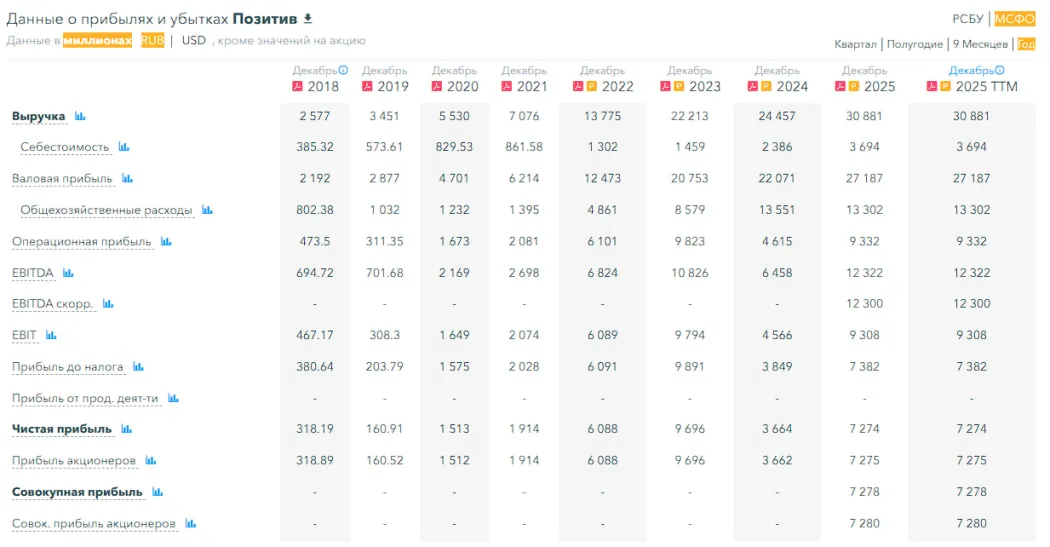Open the chart icon next to Выручка
This screenshot has height=547, width=1050.
click(x=80, y=117)
